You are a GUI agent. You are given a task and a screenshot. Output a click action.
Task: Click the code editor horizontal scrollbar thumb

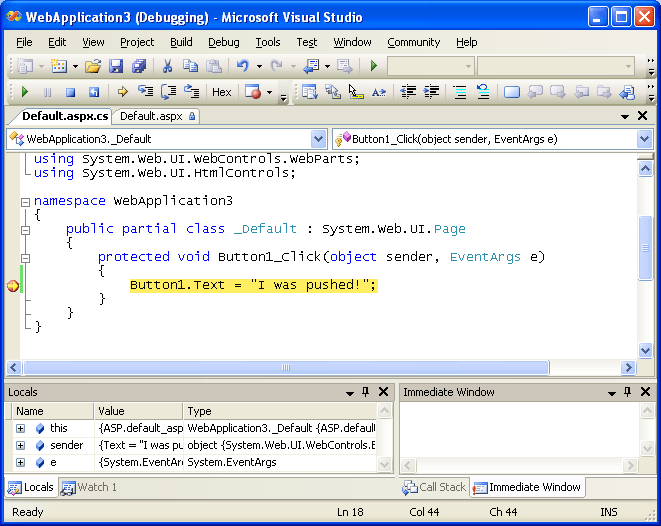click(x=286, y=368)
